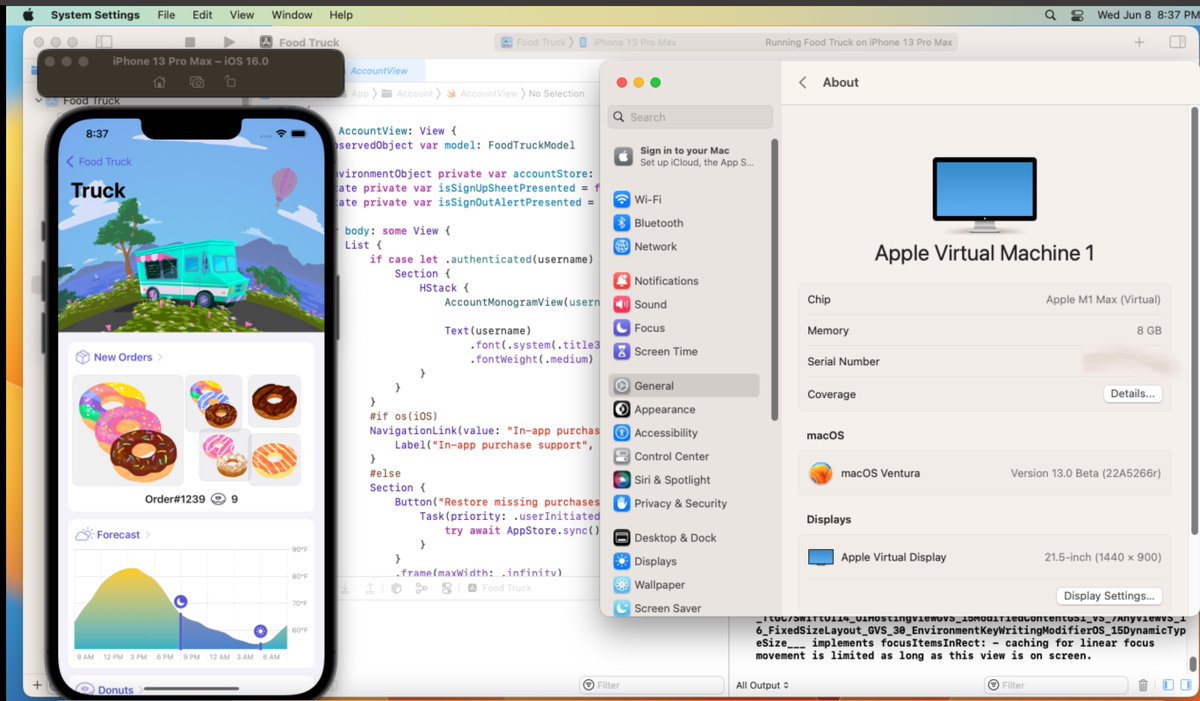Click No Selection in the jump bar
The height and width of the screenshot is (701, 1200).
click(556, 93)
